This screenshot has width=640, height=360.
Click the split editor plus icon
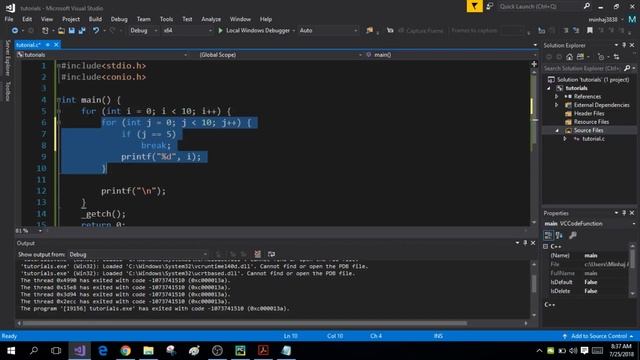pos(534,64)
